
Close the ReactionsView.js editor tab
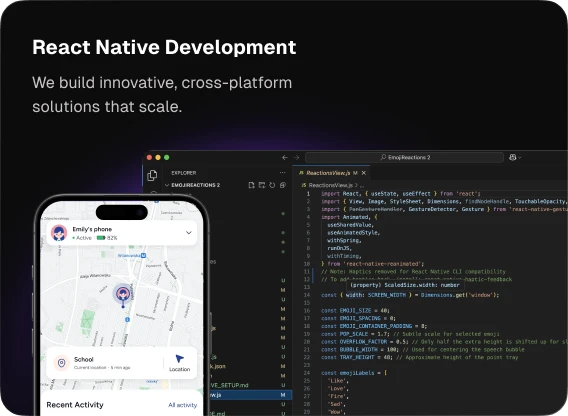click(x=364, y=173)
